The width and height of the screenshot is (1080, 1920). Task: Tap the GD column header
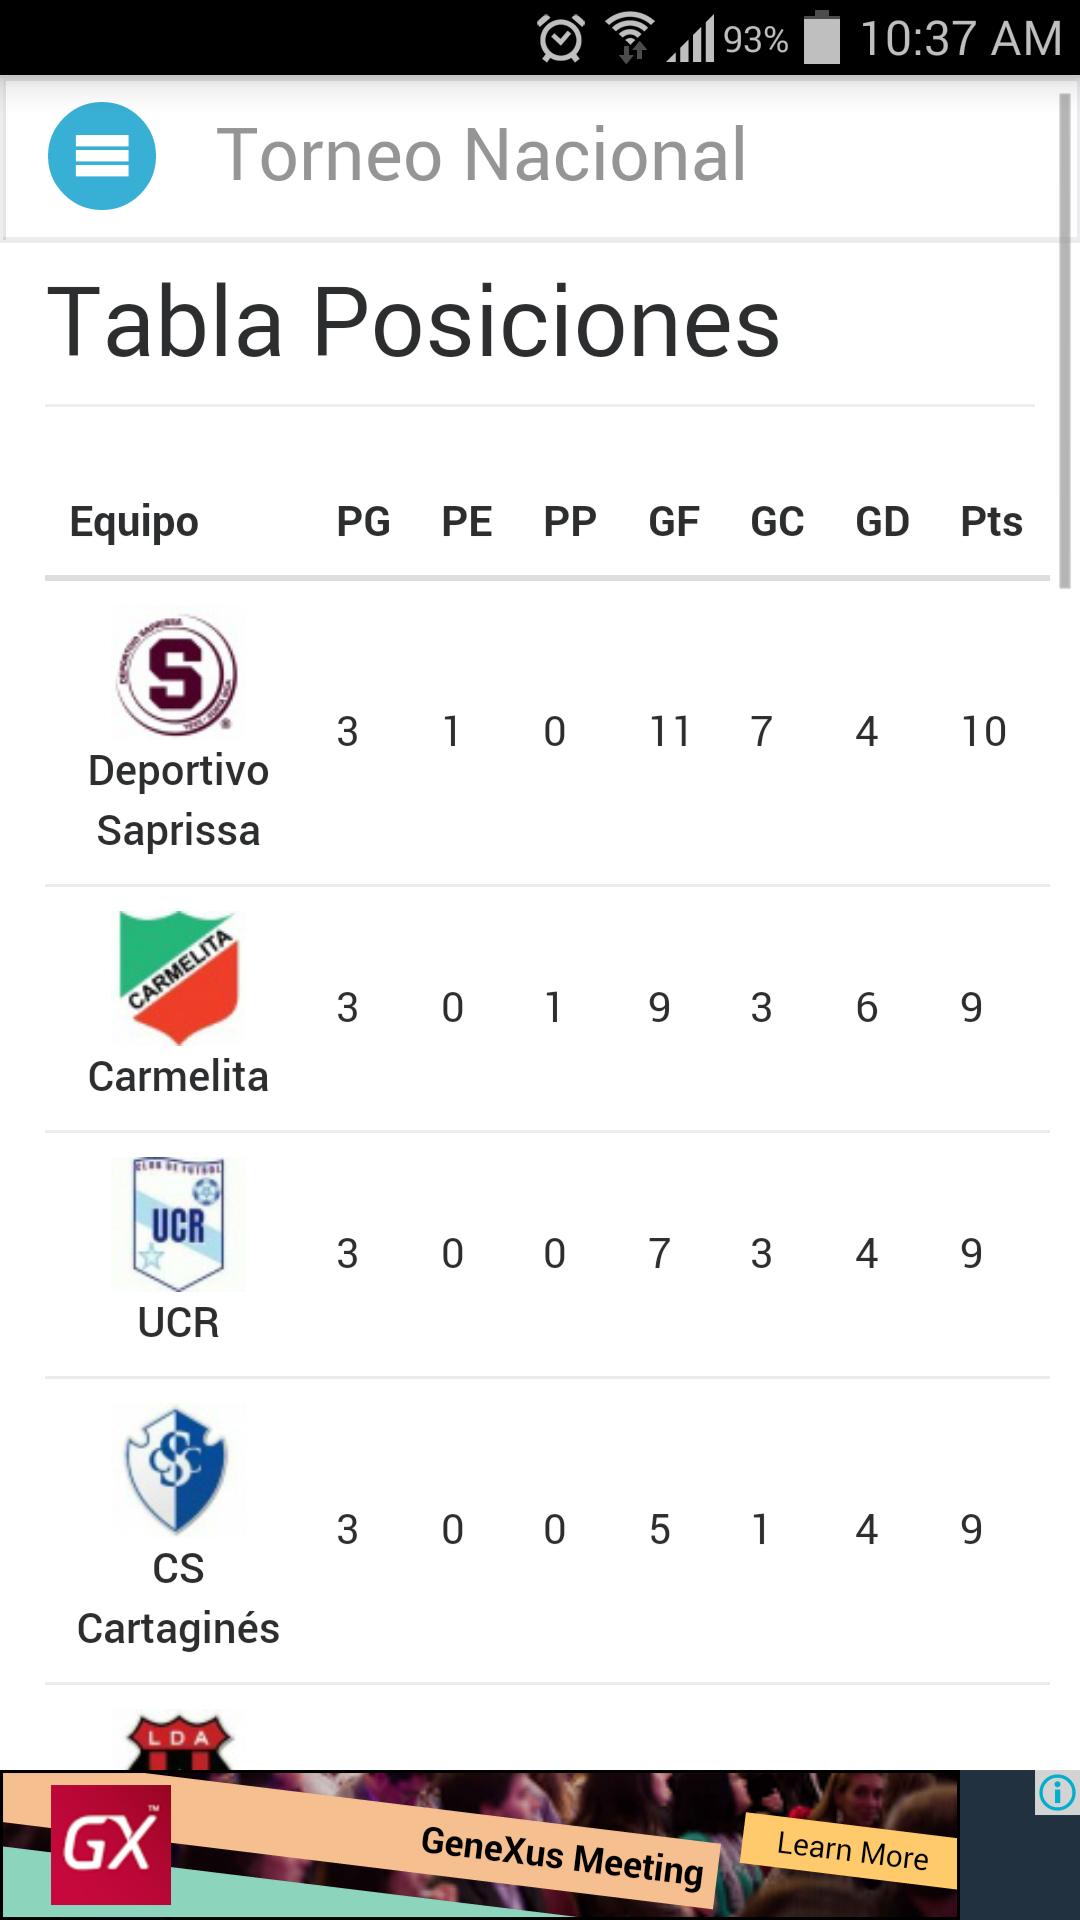click(x=882, y=522)
